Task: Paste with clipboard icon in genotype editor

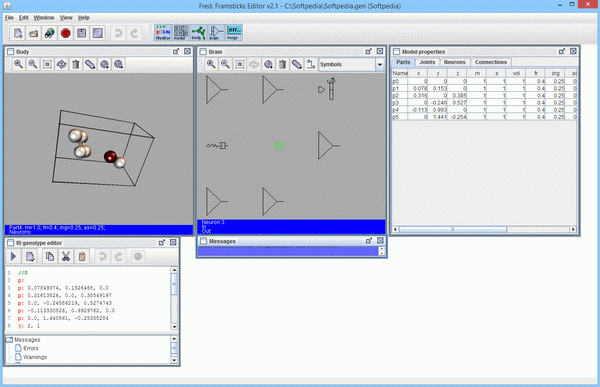Action: 82,256
